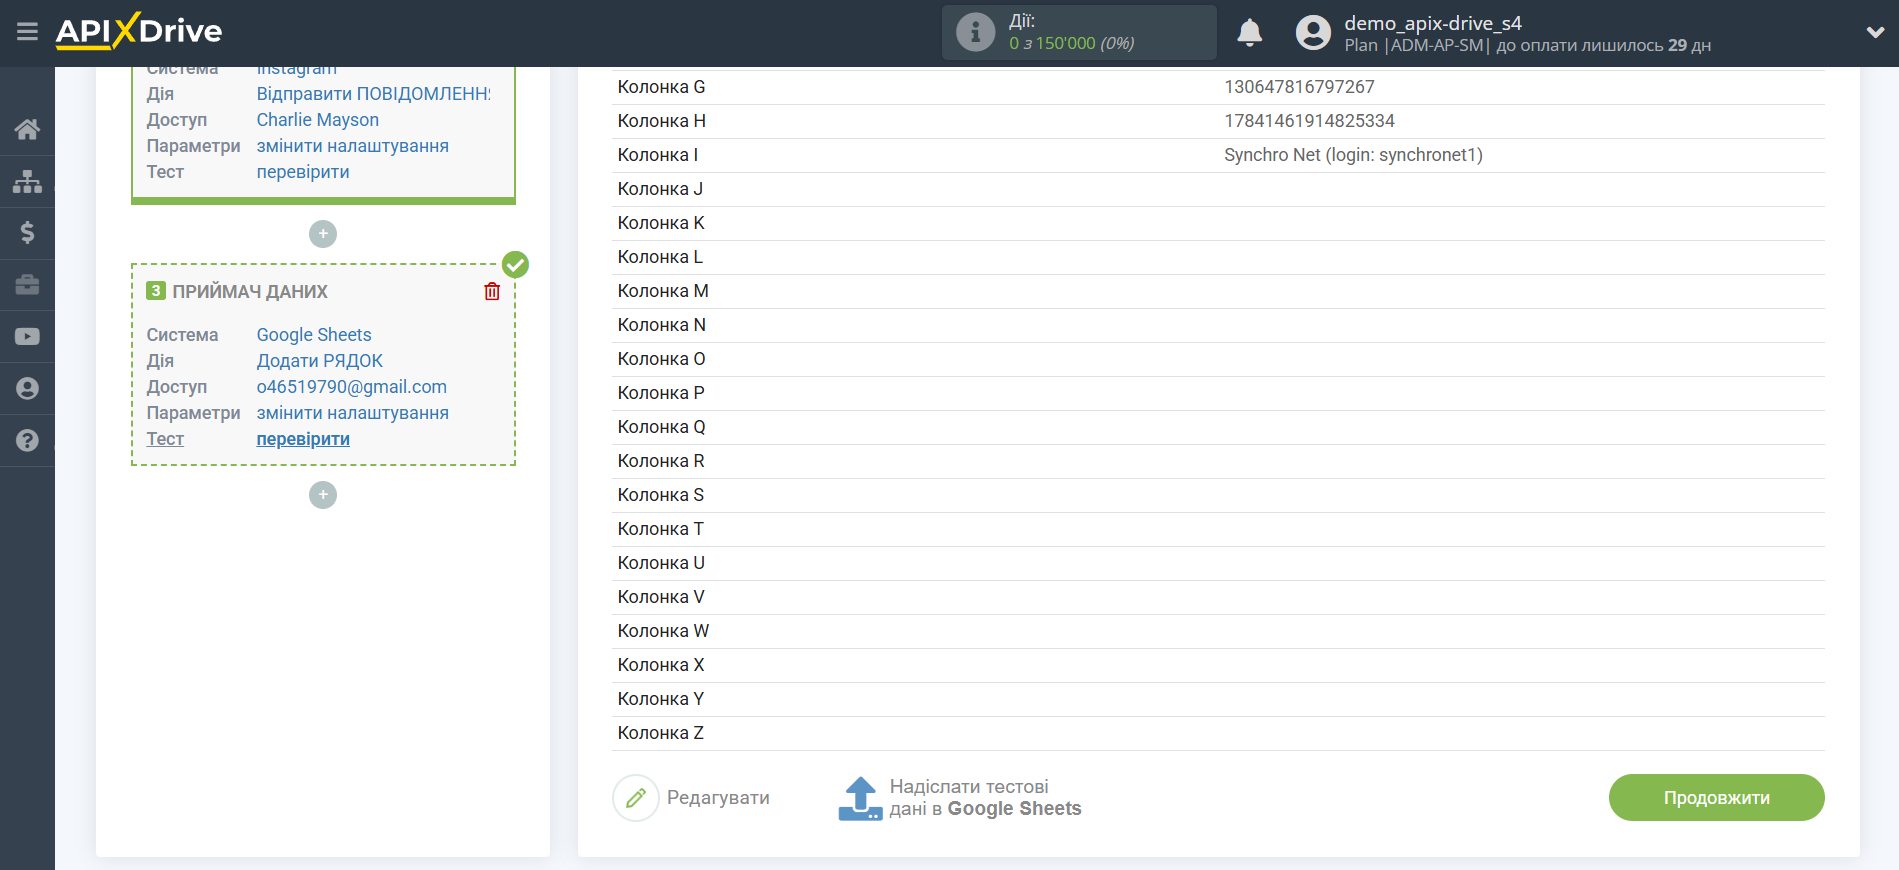
Task: Click the Колонка G row label
Action: [x=662, y=87]
